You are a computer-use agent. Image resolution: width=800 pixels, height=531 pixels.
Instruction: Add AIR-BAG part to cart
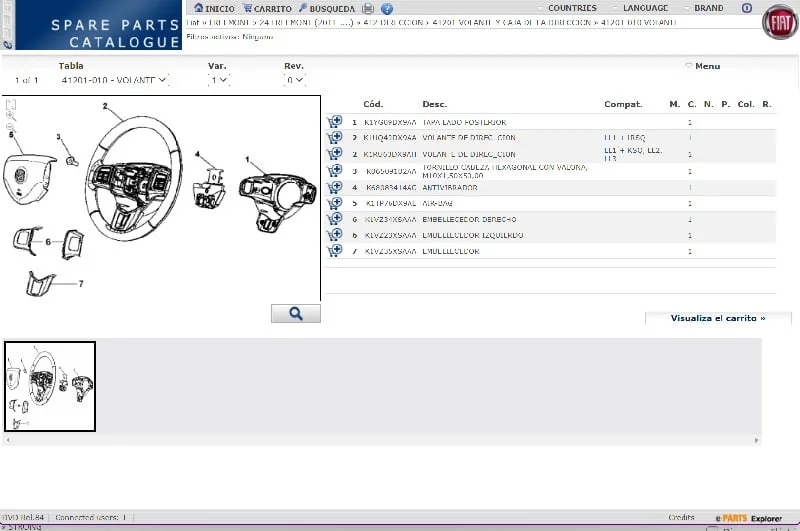(334, 203)
